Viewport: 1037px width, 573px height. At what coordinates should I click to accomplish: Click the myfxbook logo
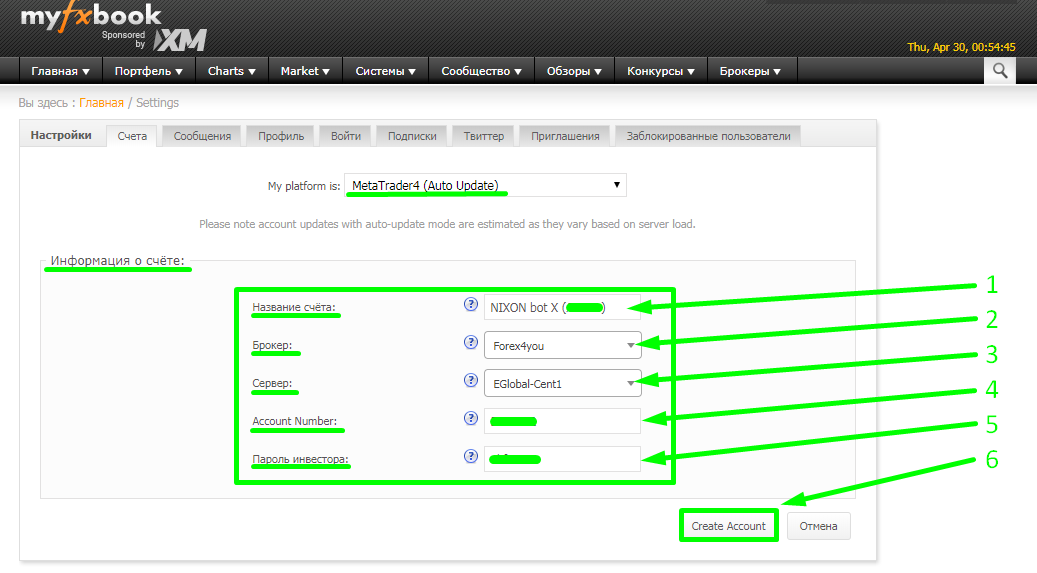(91, 17)
